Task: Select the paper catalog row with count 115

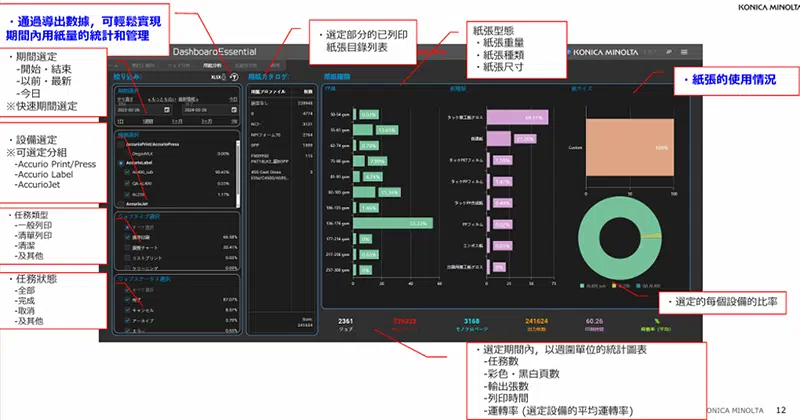Action: click(282, 159)
